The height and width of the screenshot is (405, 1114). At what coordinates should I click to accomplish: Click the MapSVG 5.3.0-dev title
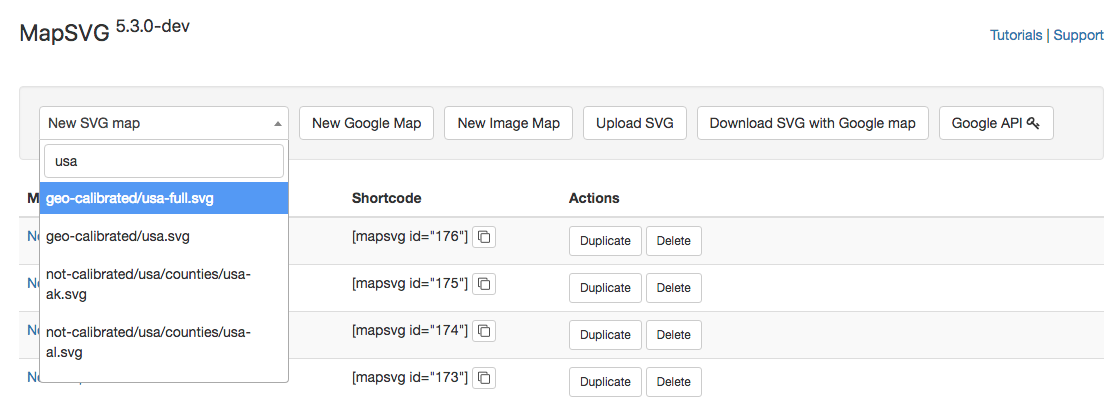tap(104, 31)
